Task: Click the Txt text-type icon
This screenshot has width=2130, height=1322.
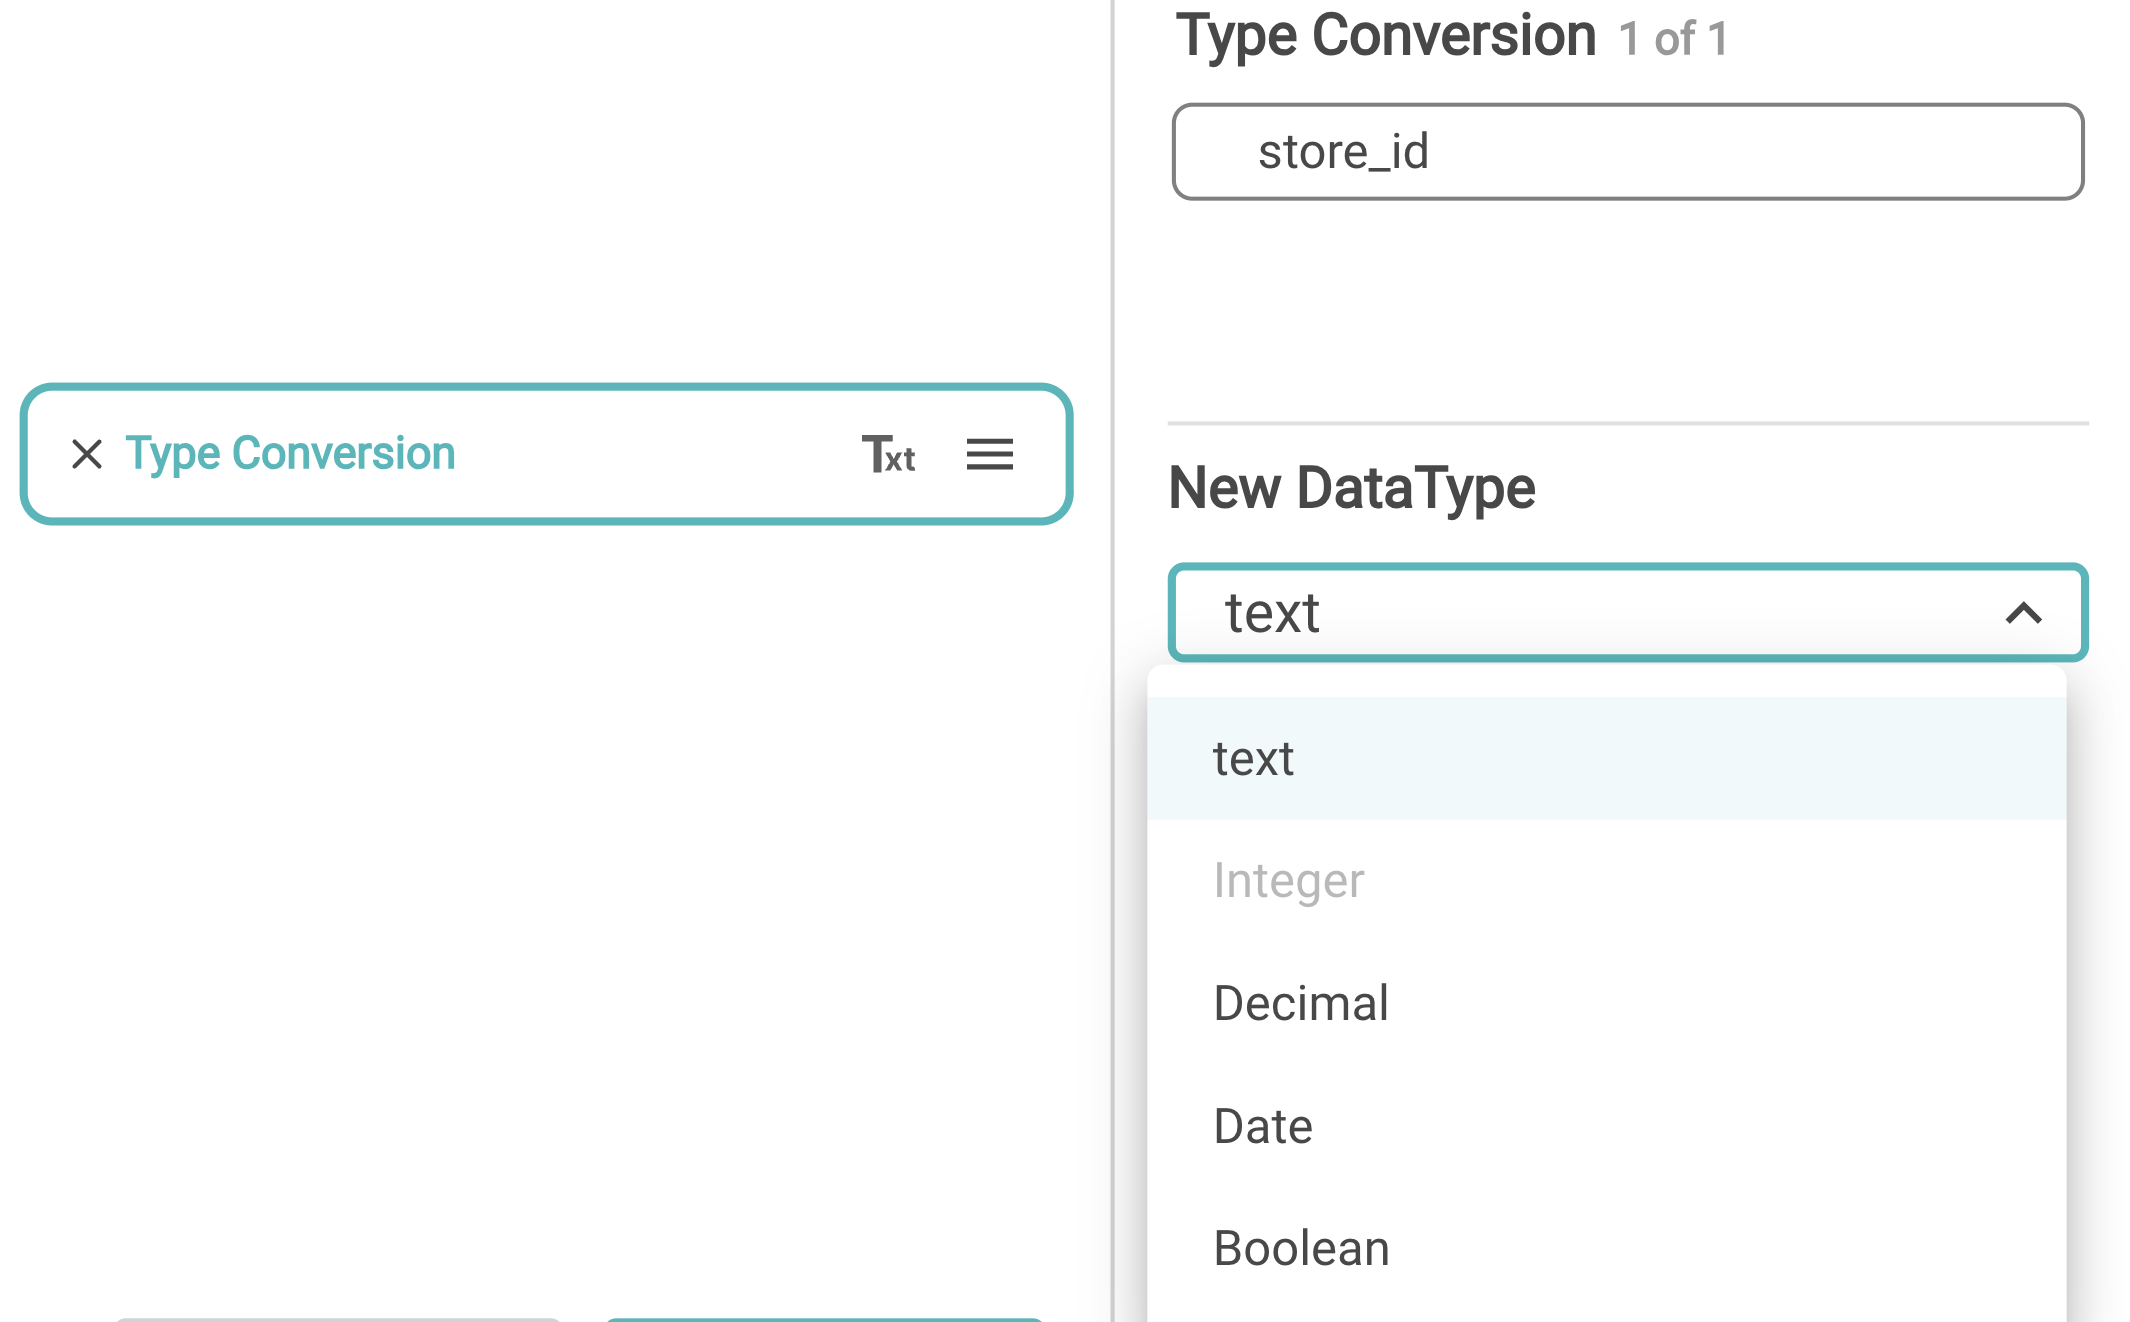Action: pos(888,455)
